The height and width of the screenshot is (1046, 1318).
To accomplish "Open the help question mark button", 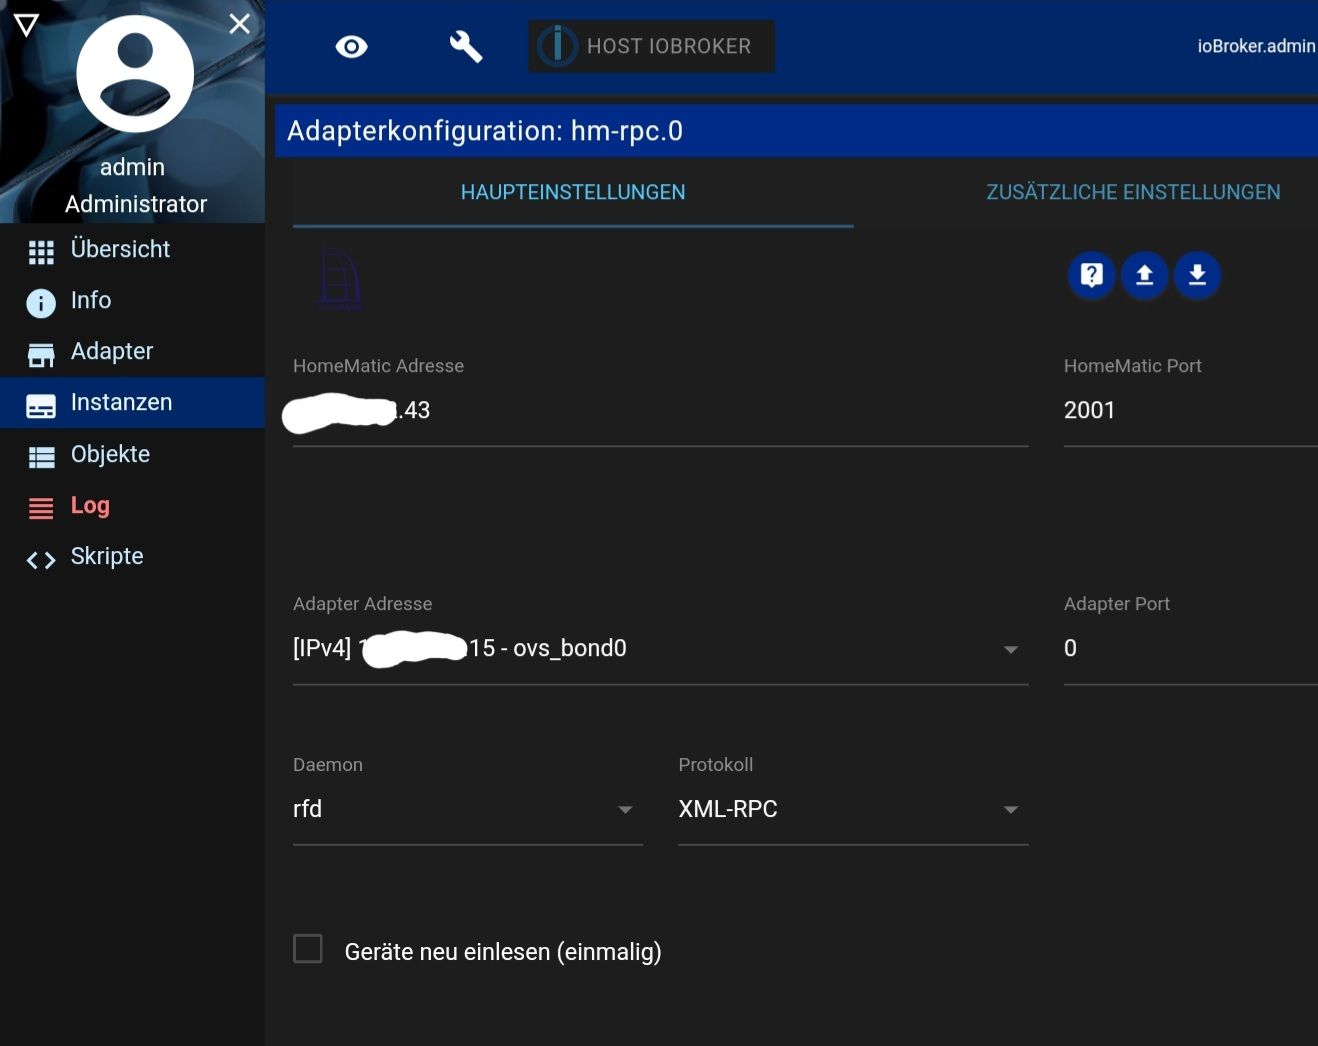I will (1092, 275).
